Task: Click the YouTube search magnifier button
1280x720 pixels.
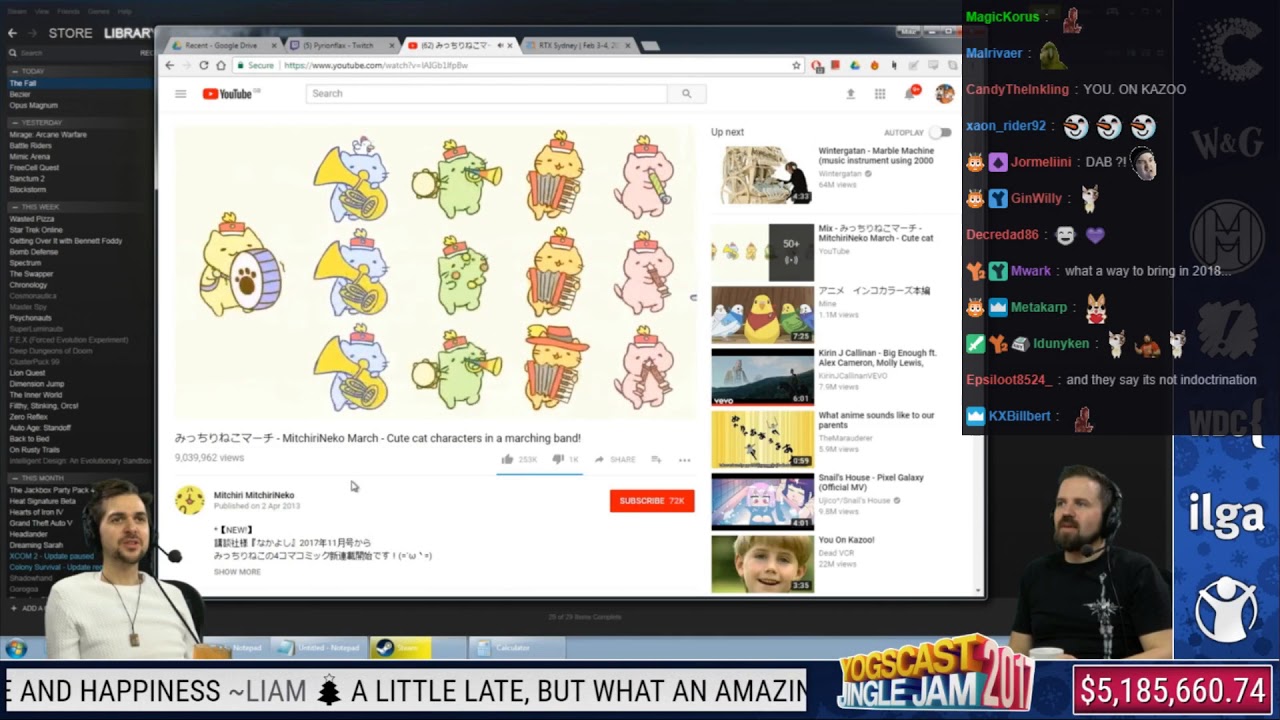Action: tap(686, 94)
